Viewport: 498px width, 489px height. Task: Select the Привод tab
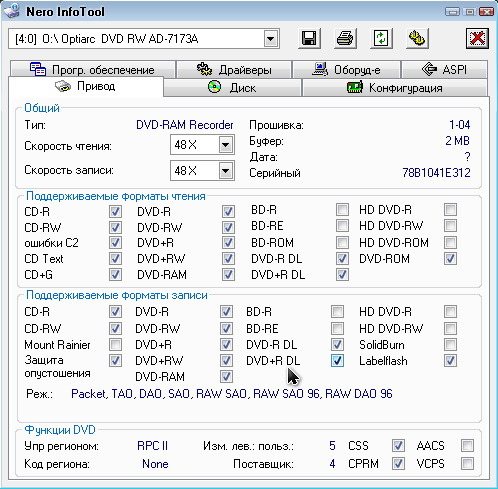(x=86, y=86)
